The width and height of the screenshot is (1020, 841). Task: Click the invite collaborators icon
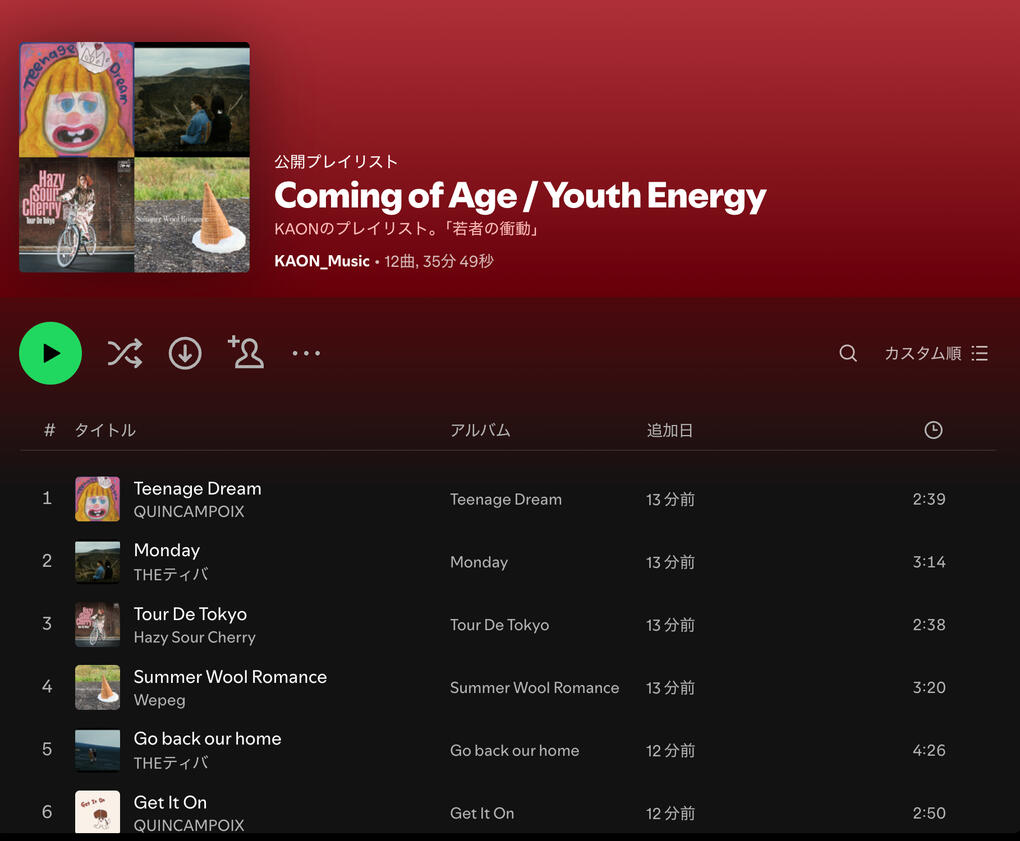pos(246,352)
